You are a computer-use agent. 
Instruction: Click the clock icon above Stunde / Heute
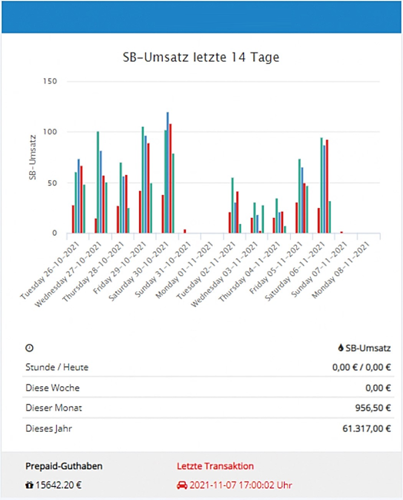(x=29, y=348)
